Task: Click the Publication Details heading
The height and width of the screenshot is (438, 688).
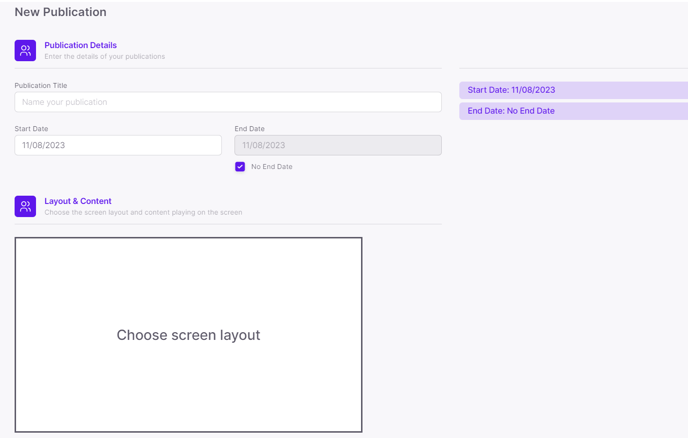Action: 80,45
